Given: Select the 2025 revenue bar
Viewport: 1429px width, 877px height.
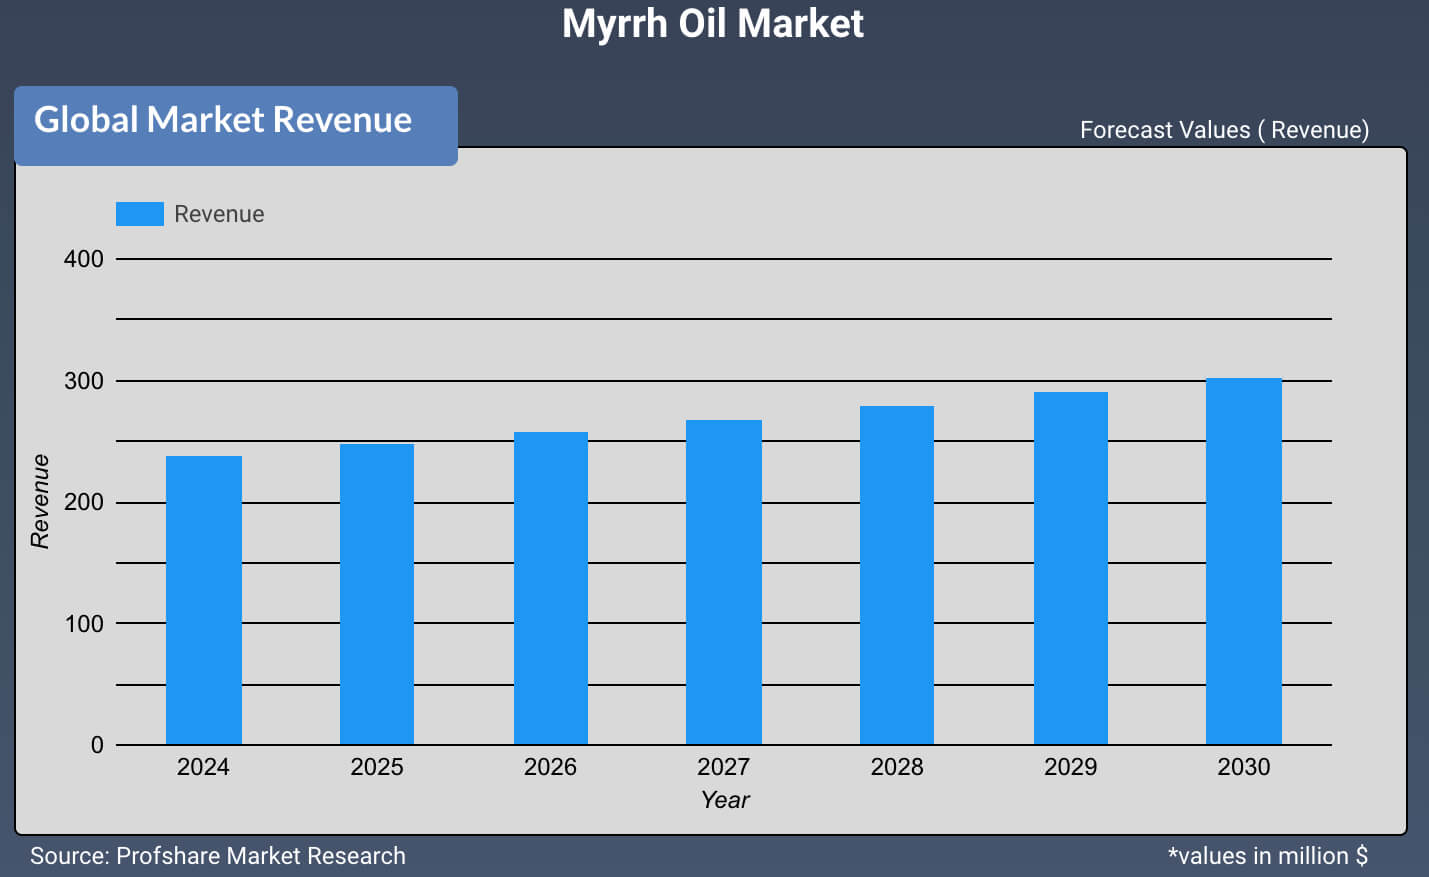Looking at the screenshot, I should 377,594.
